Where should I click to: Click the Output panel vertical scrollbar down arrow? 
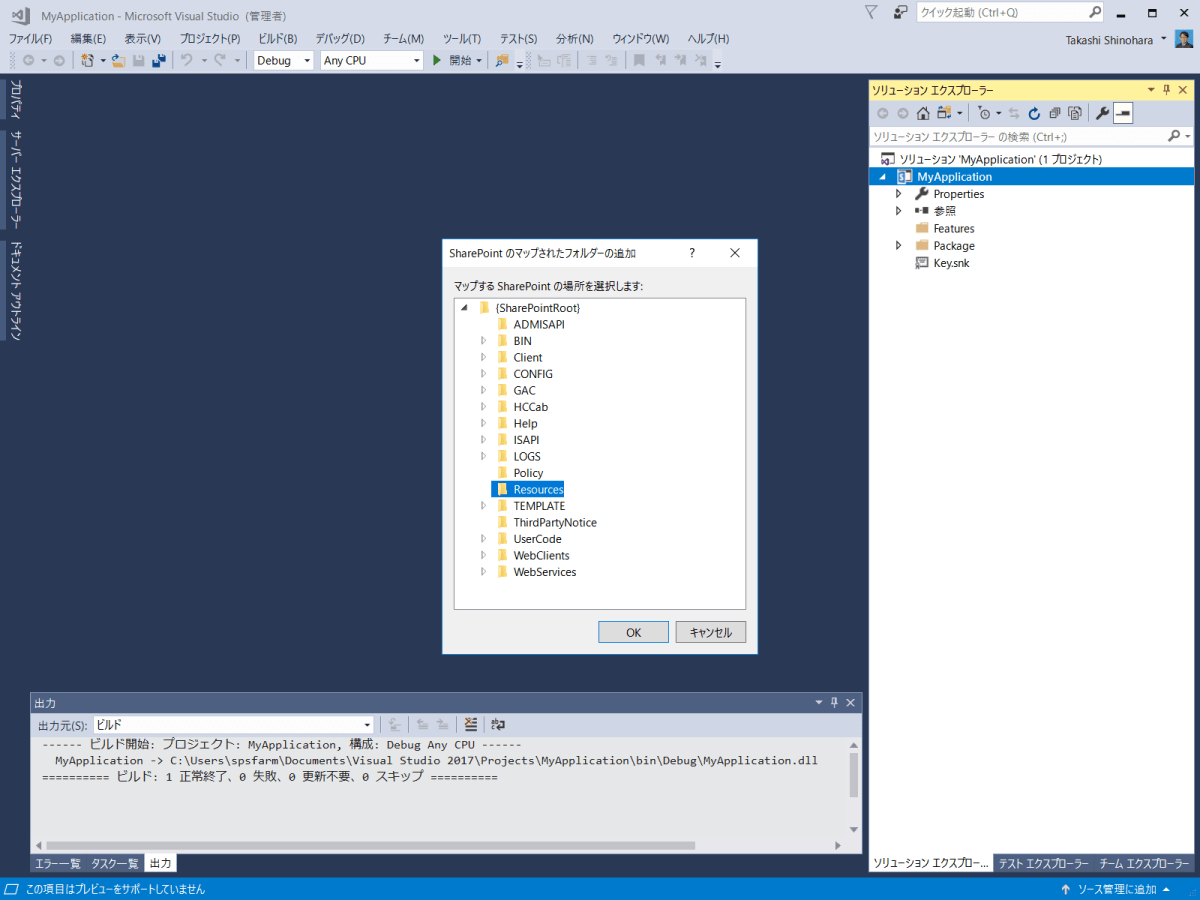(x=854, y=829)
